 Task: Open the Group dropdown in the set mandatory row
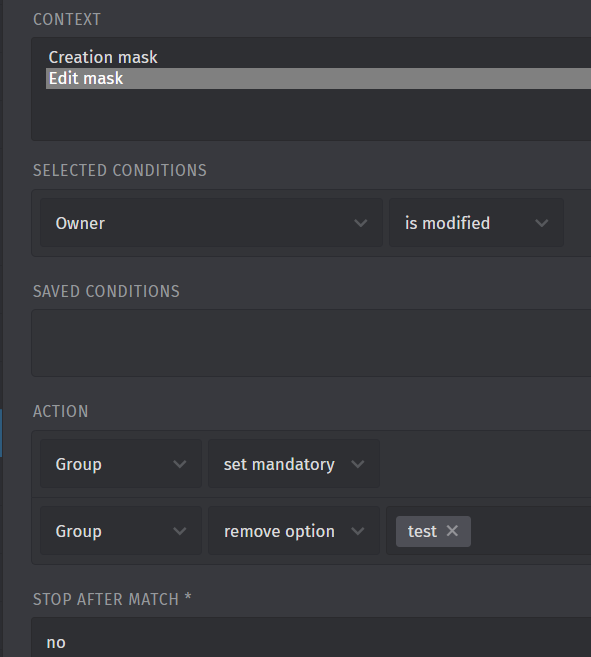click(121, 464)
